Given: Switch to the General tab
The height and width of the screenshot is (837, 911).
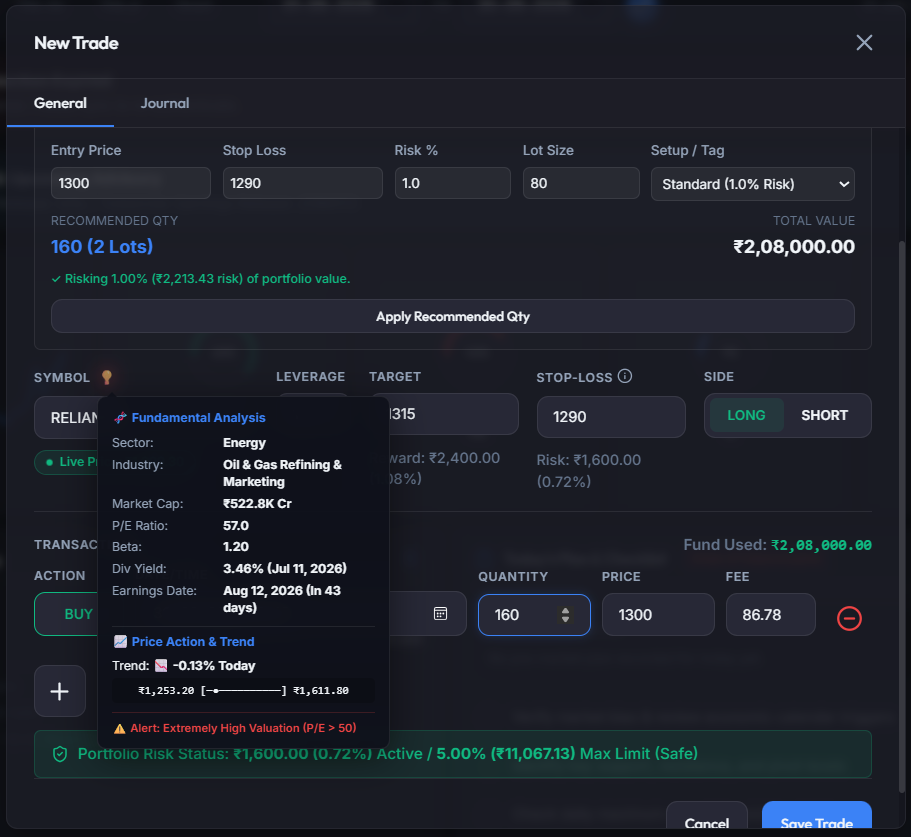Looking at the screenshot, I should 60,103.
